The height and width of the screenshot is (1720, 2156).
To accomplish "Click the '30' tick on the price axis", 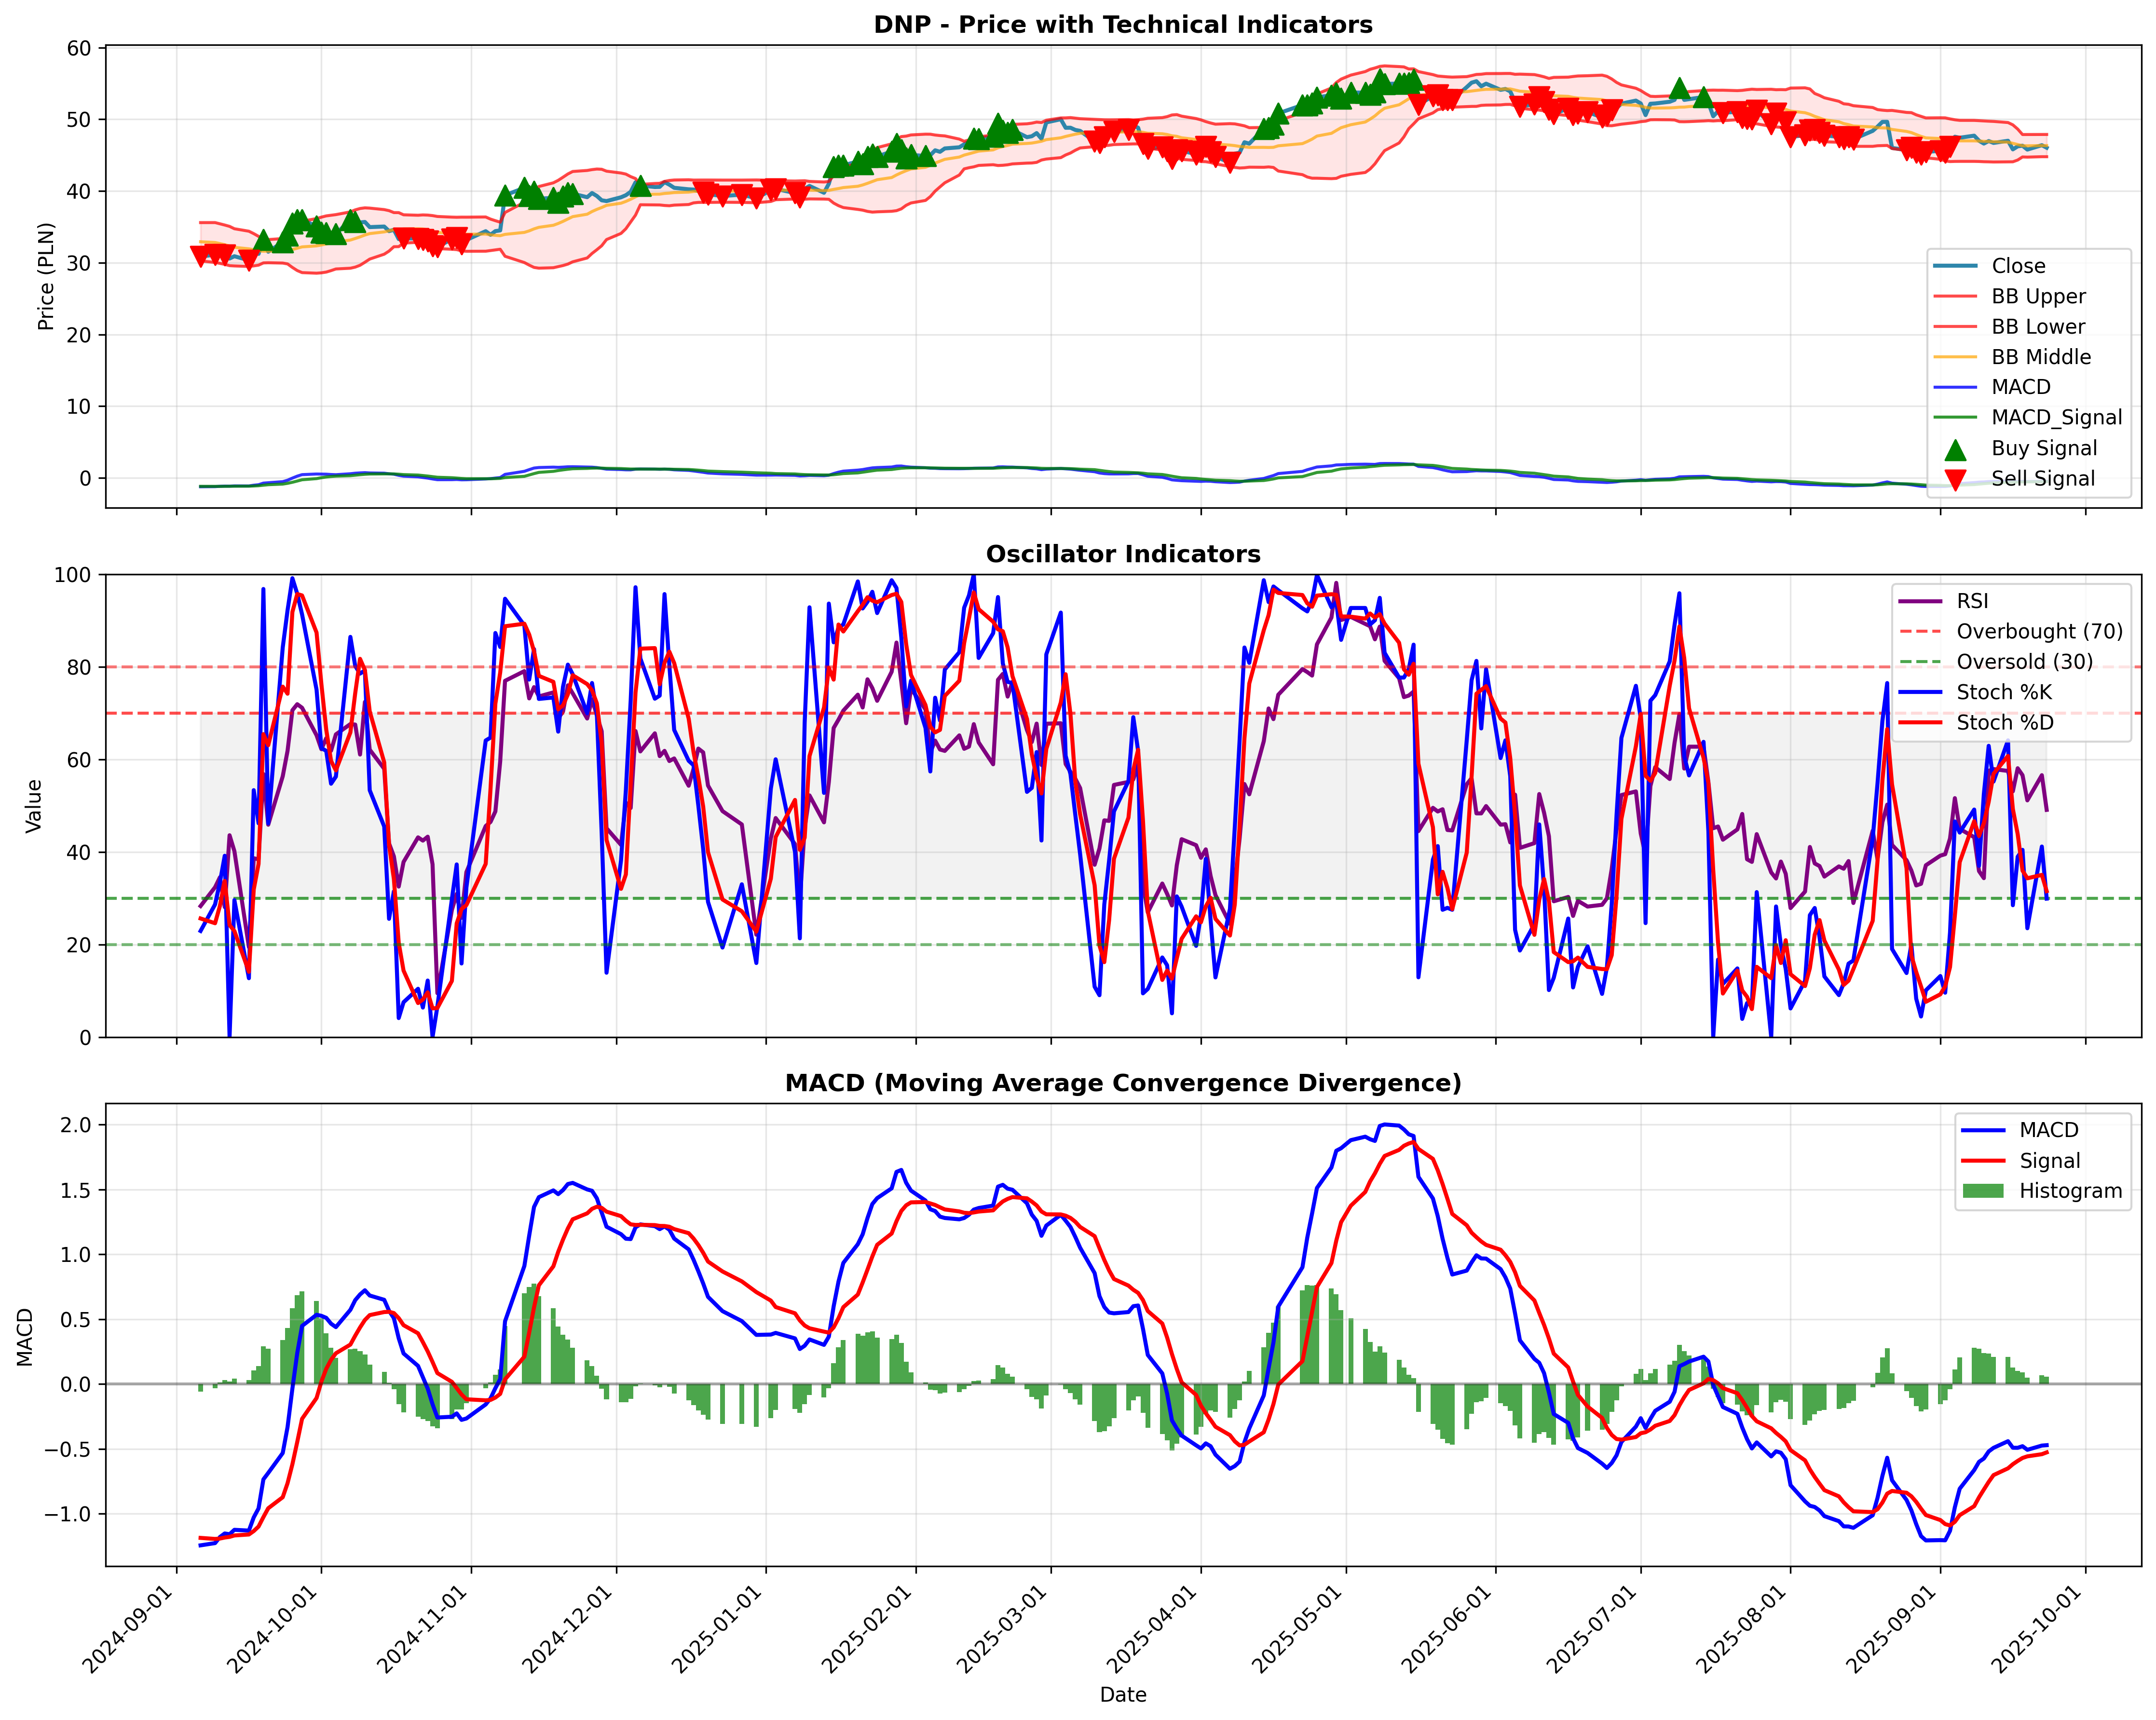I will pyautogui.click(x=79, y=263).
